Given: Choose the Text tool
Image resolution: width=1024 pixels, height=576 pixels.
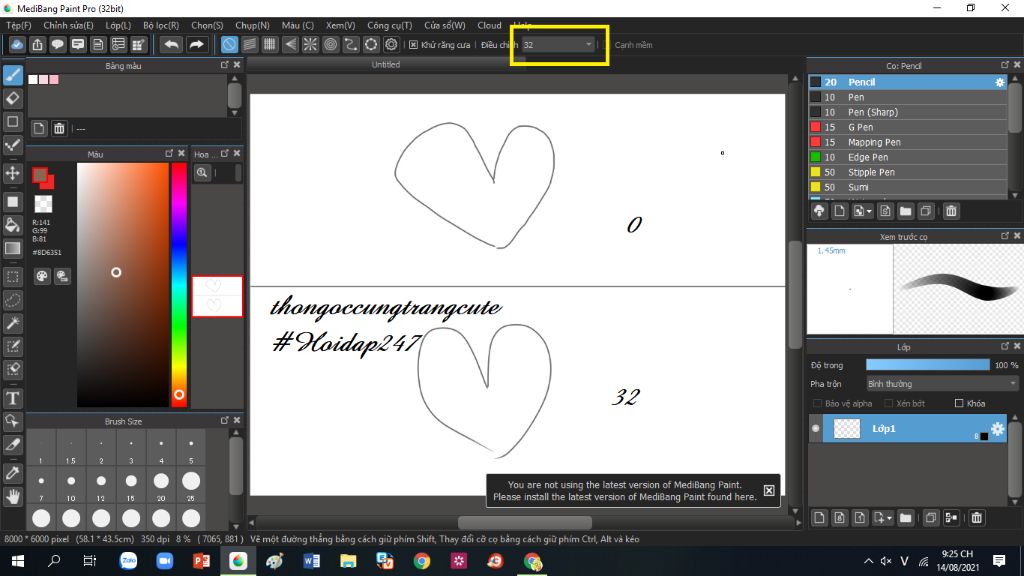Looking at the screenshot, I should click(x=12, y=398).
